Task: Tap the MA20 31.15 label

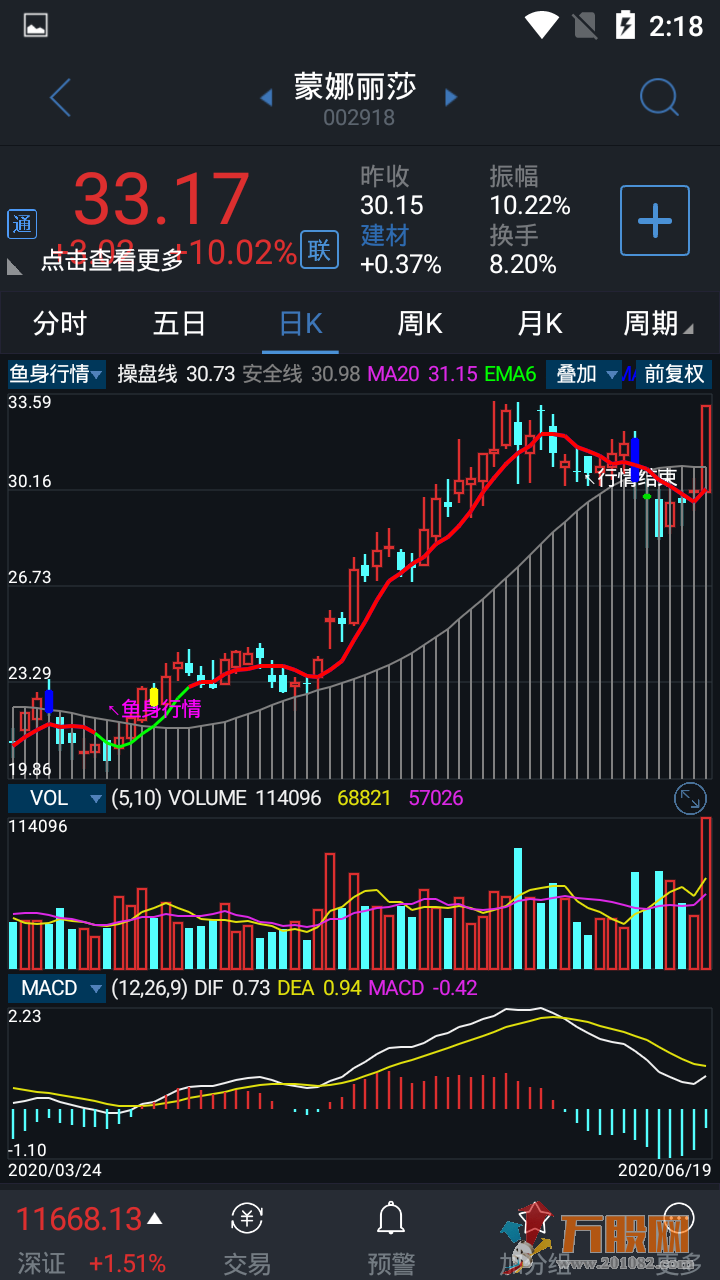Action: click(x=422, y=374)
